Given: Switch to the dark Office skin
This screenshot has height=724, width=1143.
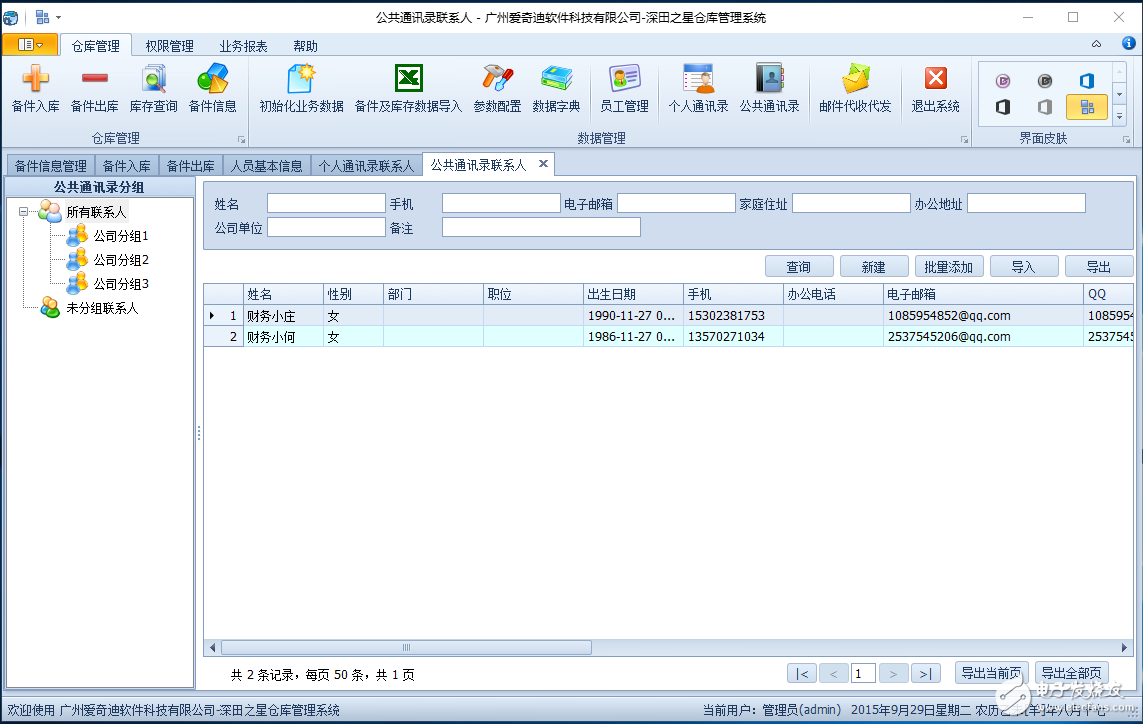Looking at the screenshot, I should click(1003, 107).
